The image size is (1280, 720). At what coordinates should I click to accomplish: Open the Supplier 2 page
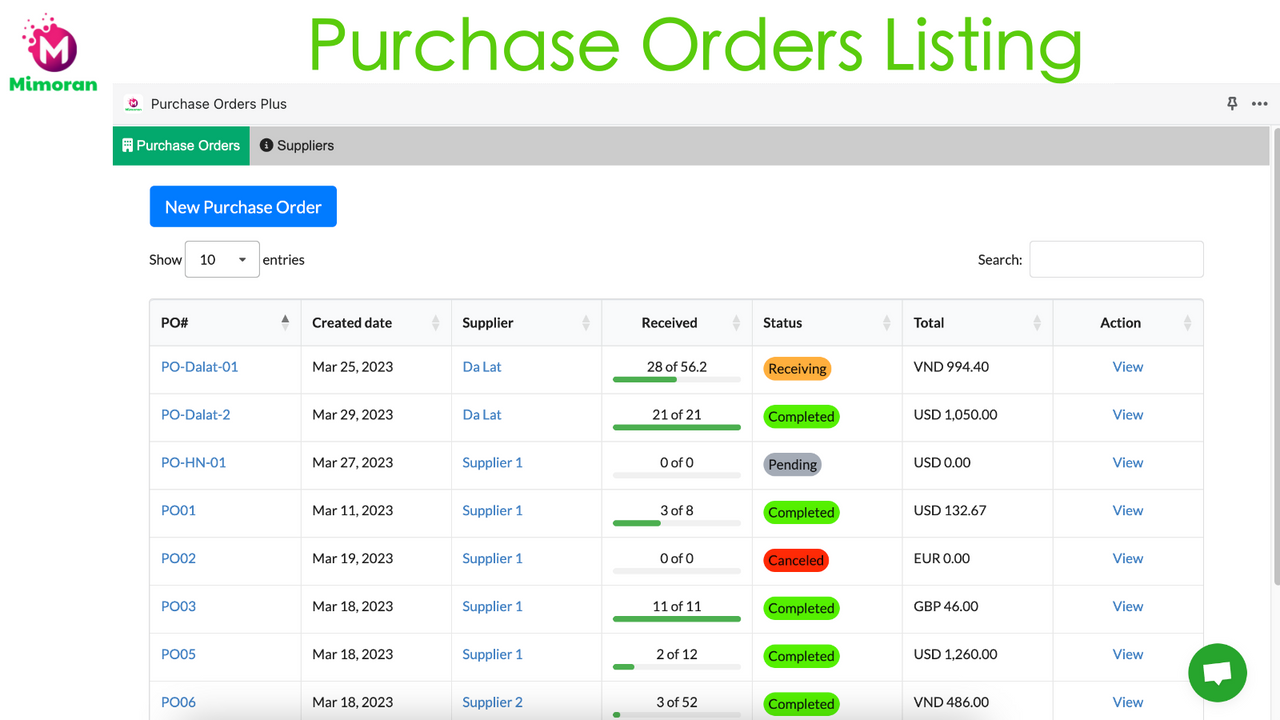coord(492,702)
